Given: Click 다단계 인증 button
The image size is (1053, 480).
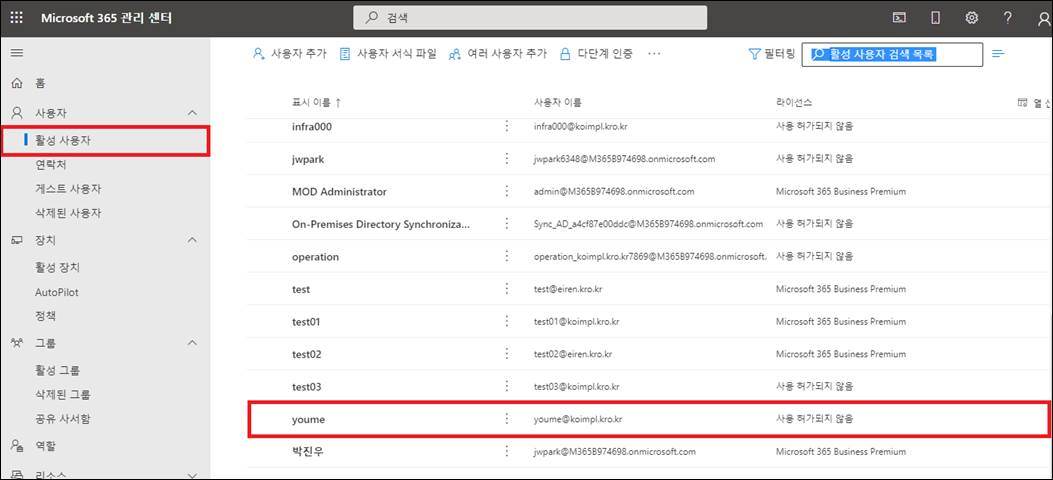Looking at the screenshot, I should [596, 54].
